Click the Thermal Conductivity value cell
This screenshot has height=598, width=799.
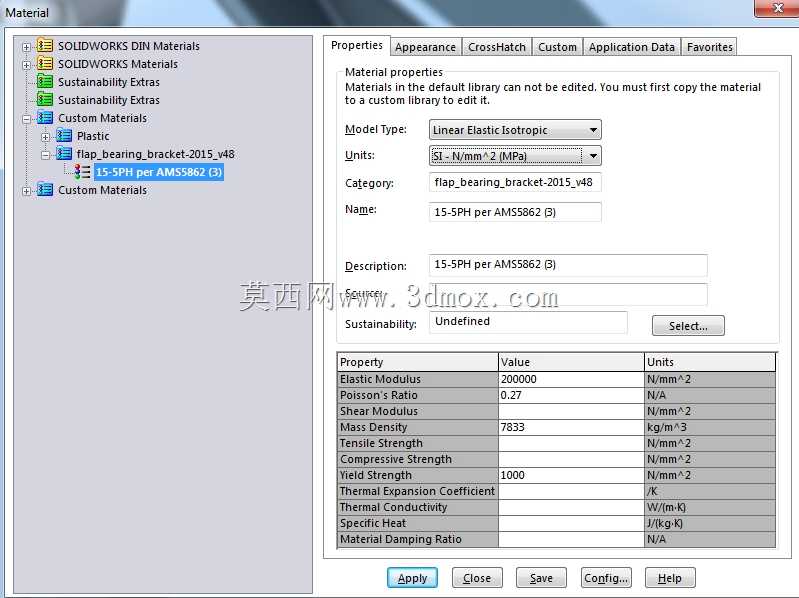point(571,507)
